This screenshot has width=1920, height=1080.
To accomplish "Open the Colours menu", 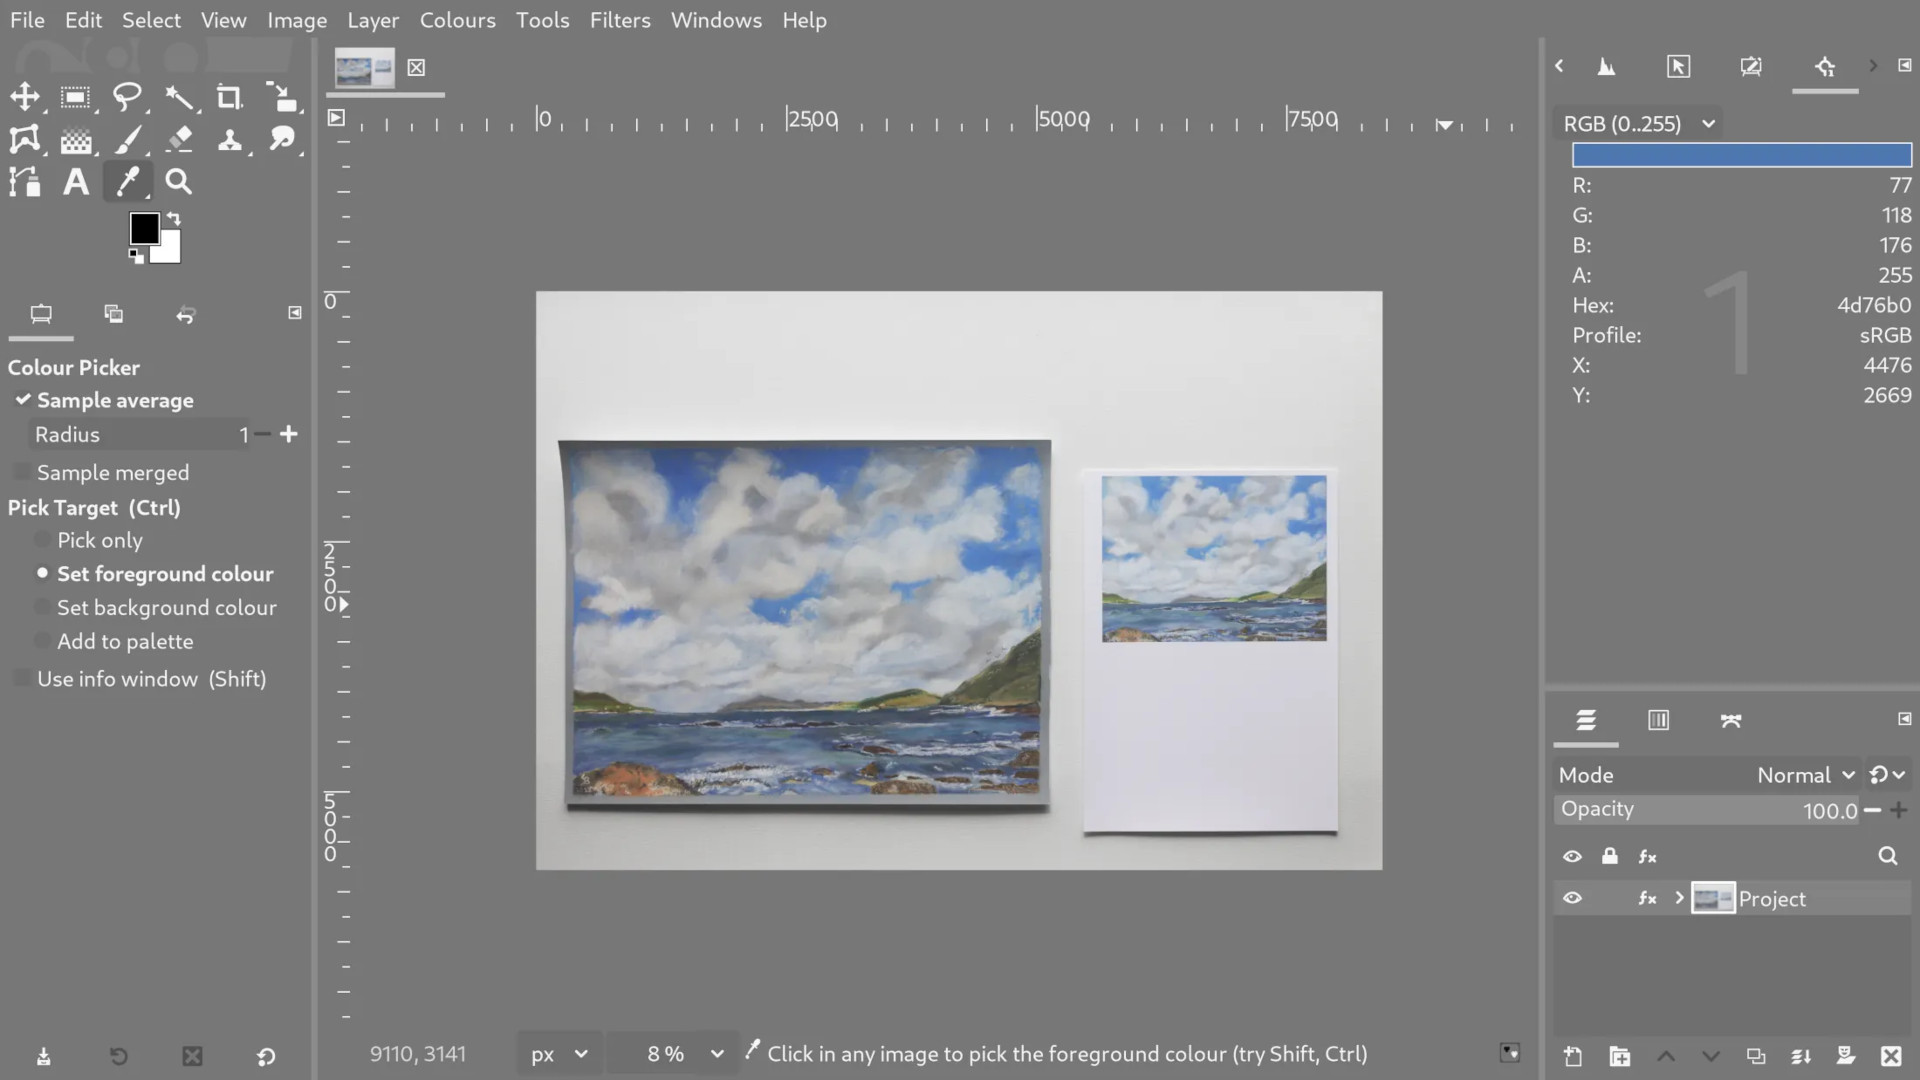I will [457, 20].
